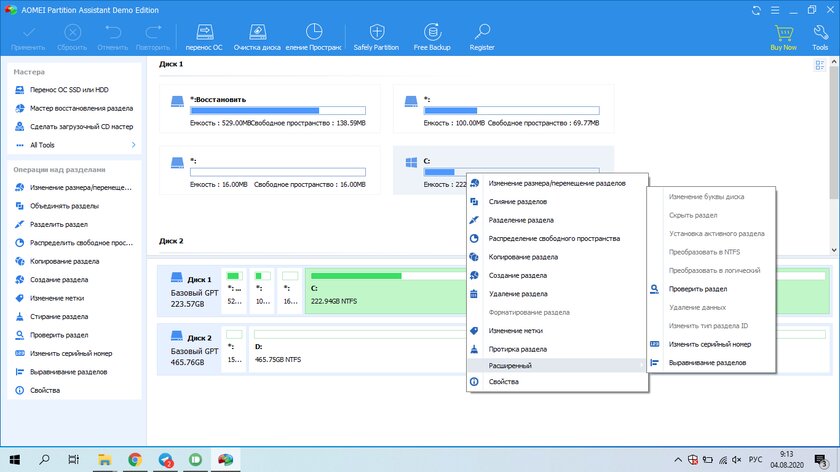Select Диск 1 in the disk map
840x472 pixels.
point(190,290)
